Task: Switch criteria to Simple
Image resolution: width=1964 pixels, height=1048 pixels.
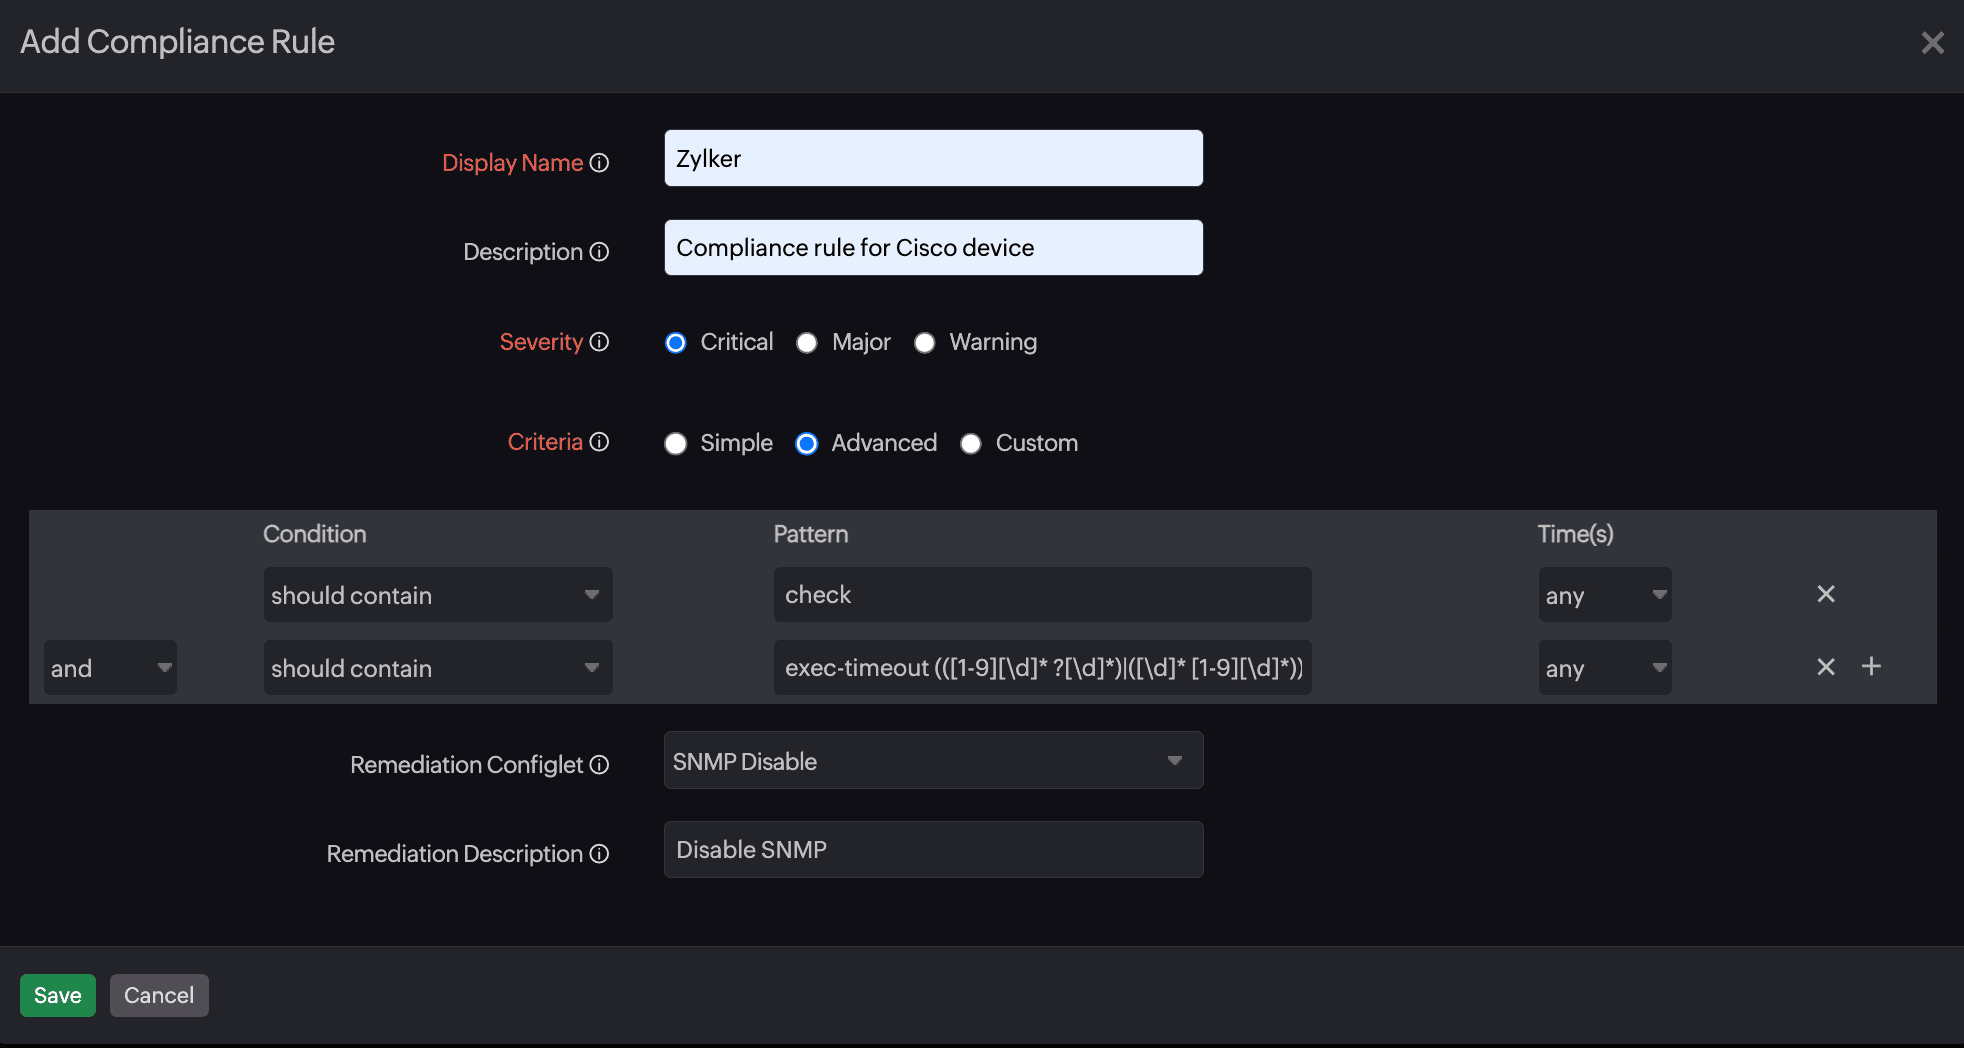Action: point(676,443)
